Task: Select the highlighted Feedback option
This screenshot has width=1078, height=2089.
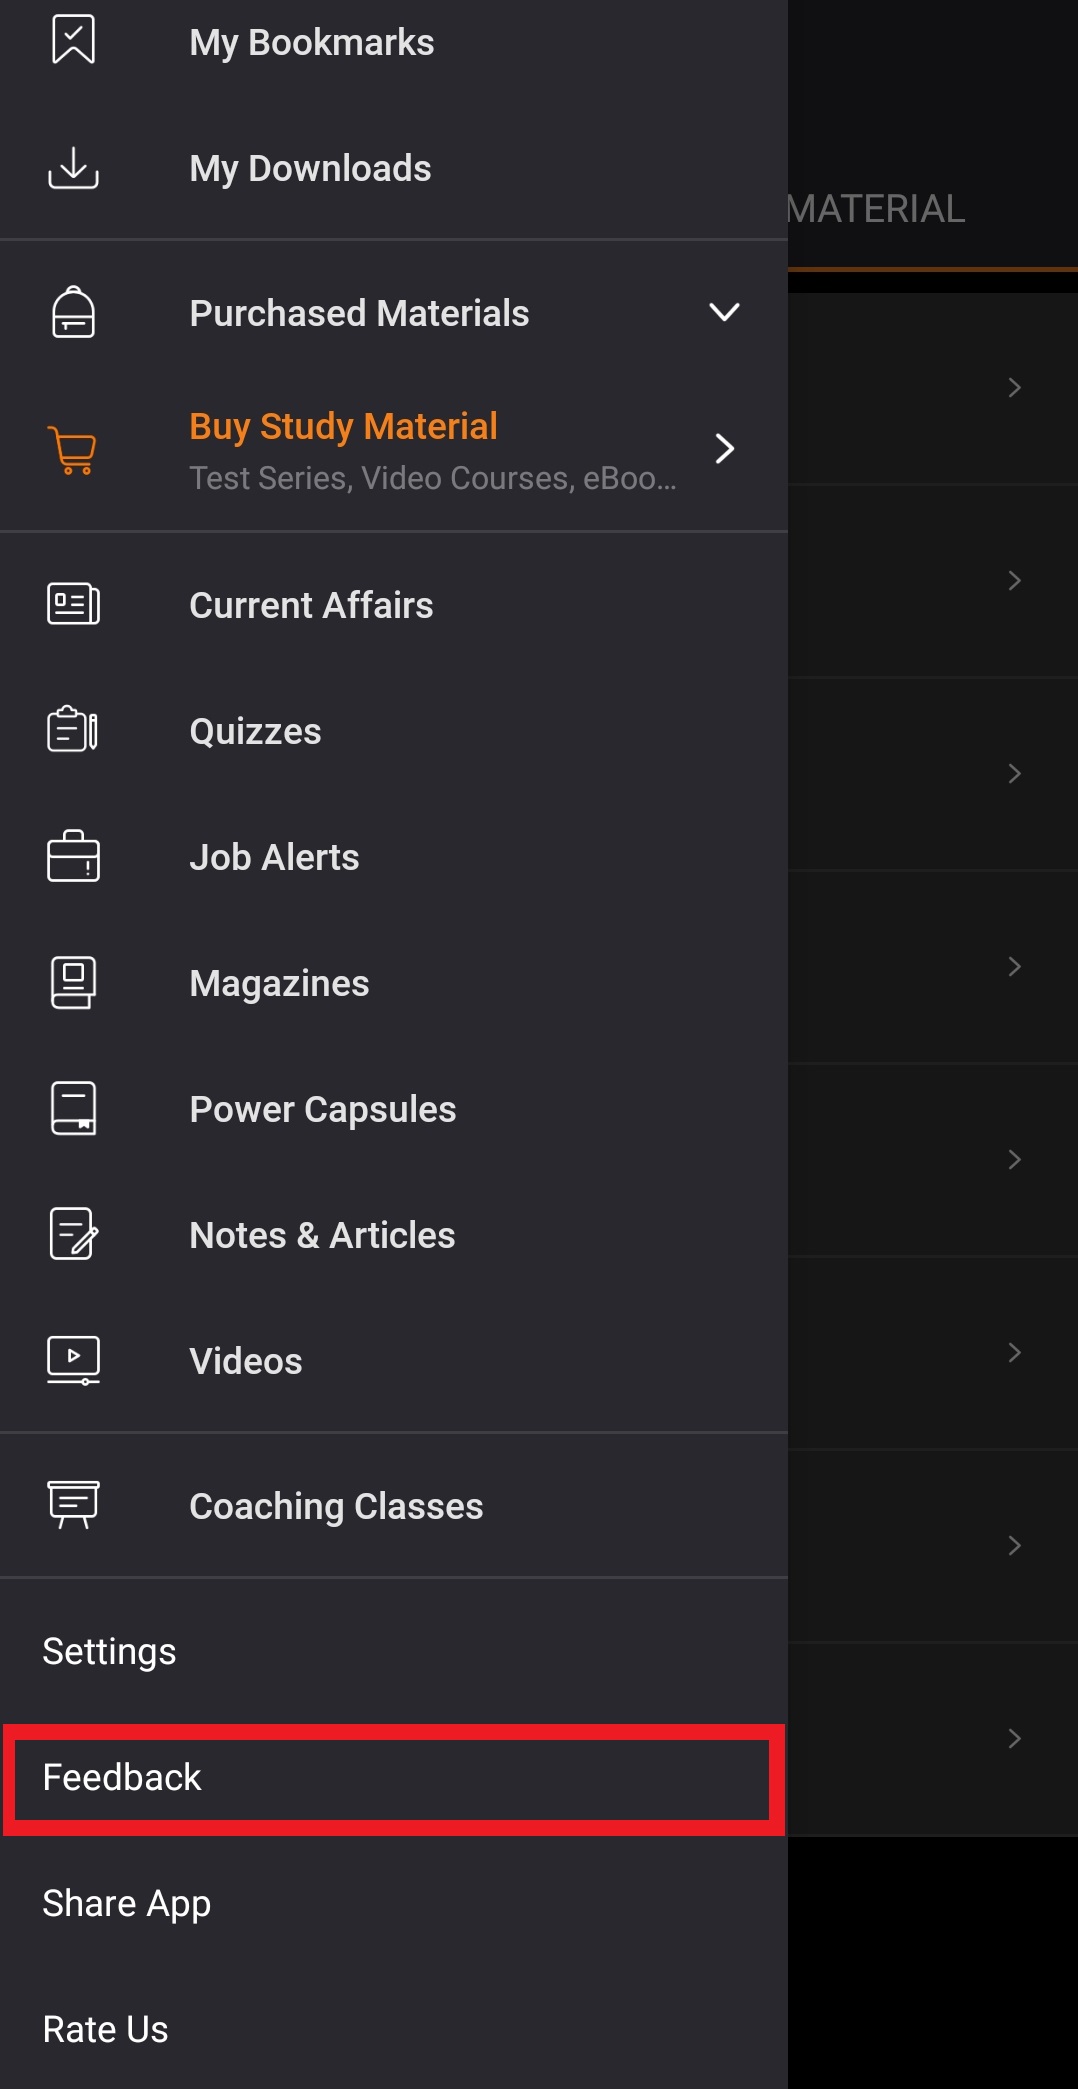Action: click(x=394, y=1779)
